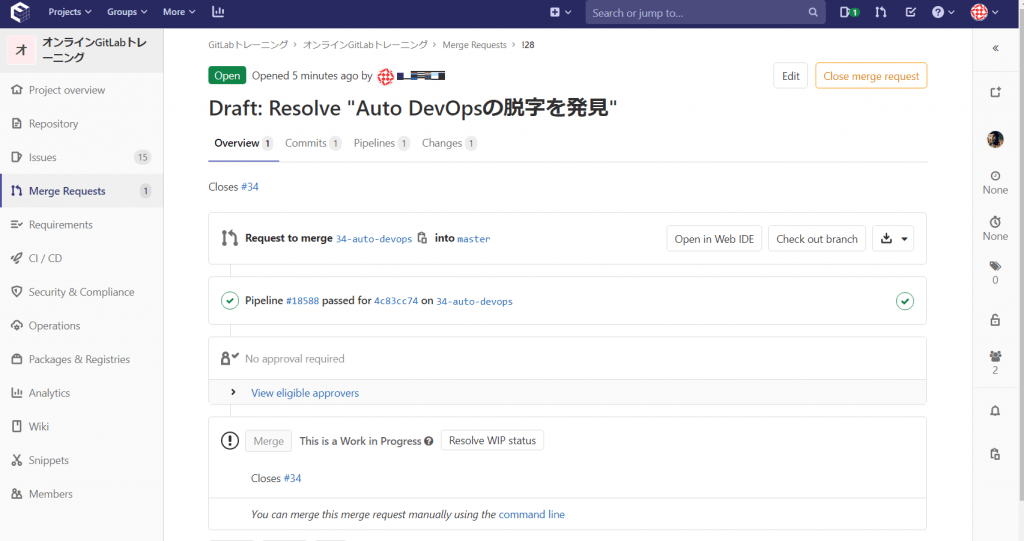Open the Requirements section

pyautogui.click(x=61, y=225)
